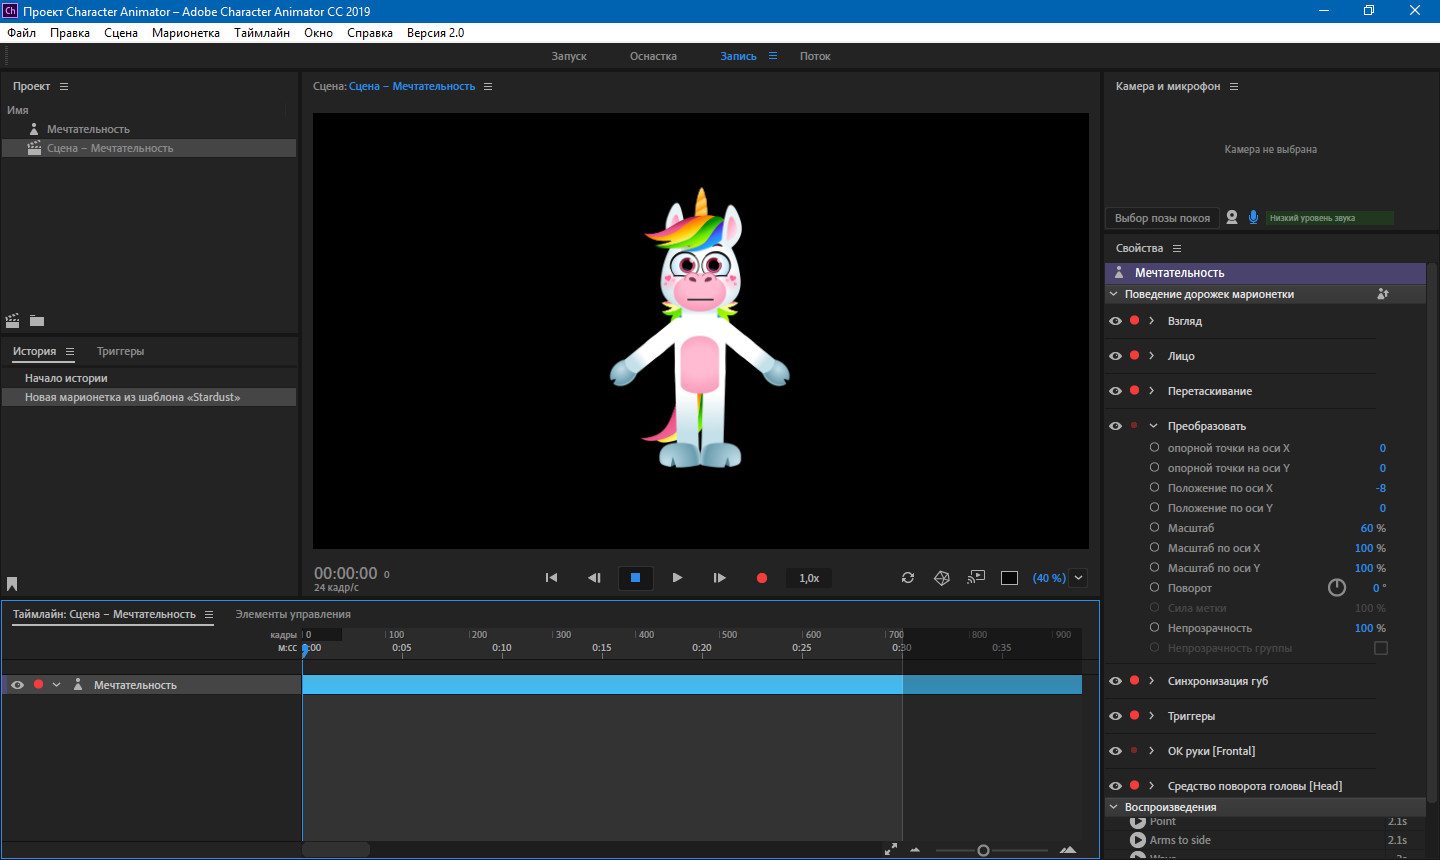Open the Файл menu
The height and width of the screenshot is (860, 1440).
[21, 33]
